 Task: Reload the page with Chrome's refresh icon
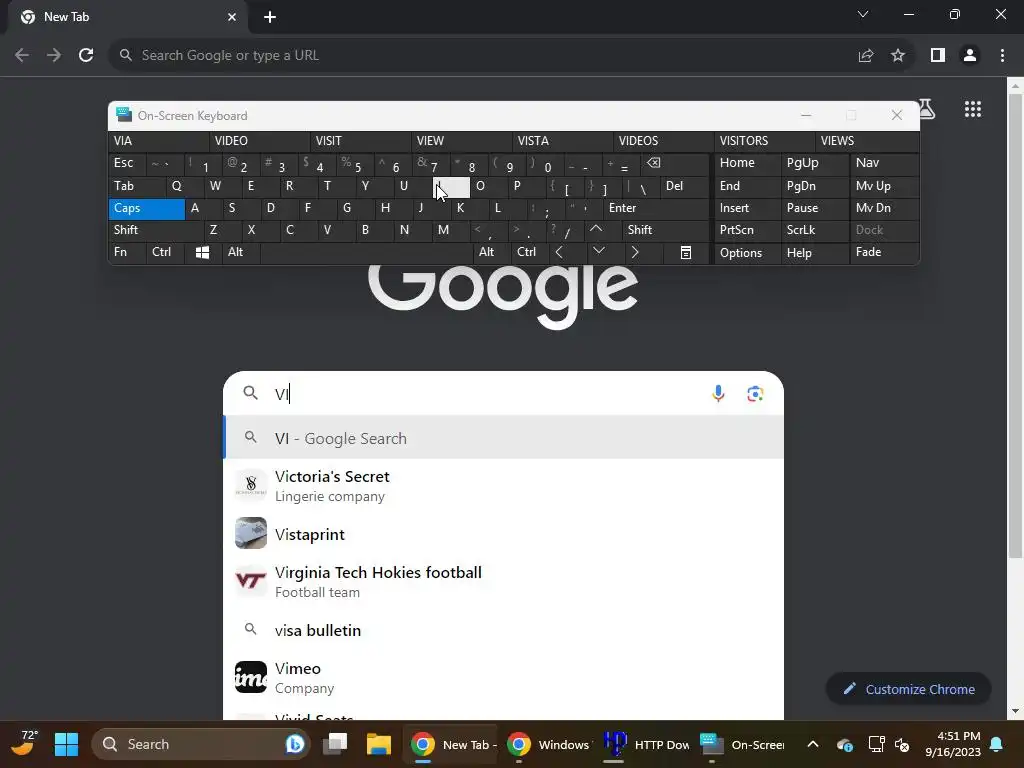(x=86, y=56)
